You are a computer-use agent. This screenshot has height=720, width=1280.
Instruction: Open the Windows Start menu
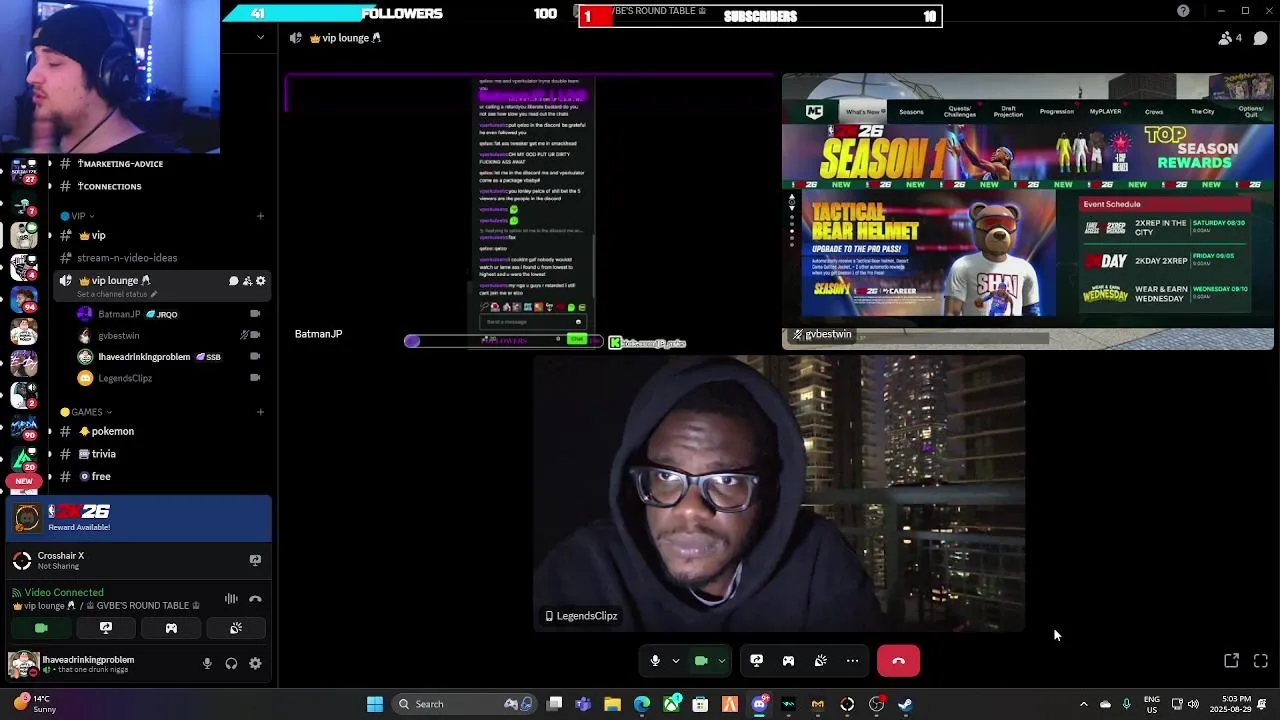[375, 704]
